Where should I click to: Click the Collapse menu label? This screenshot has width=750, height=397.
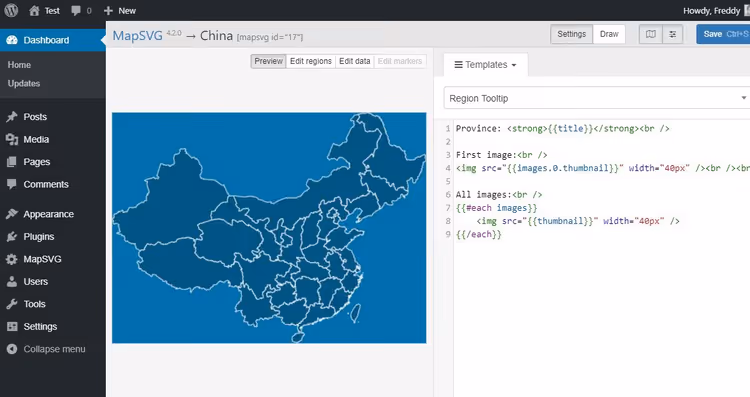coord(55,349)
